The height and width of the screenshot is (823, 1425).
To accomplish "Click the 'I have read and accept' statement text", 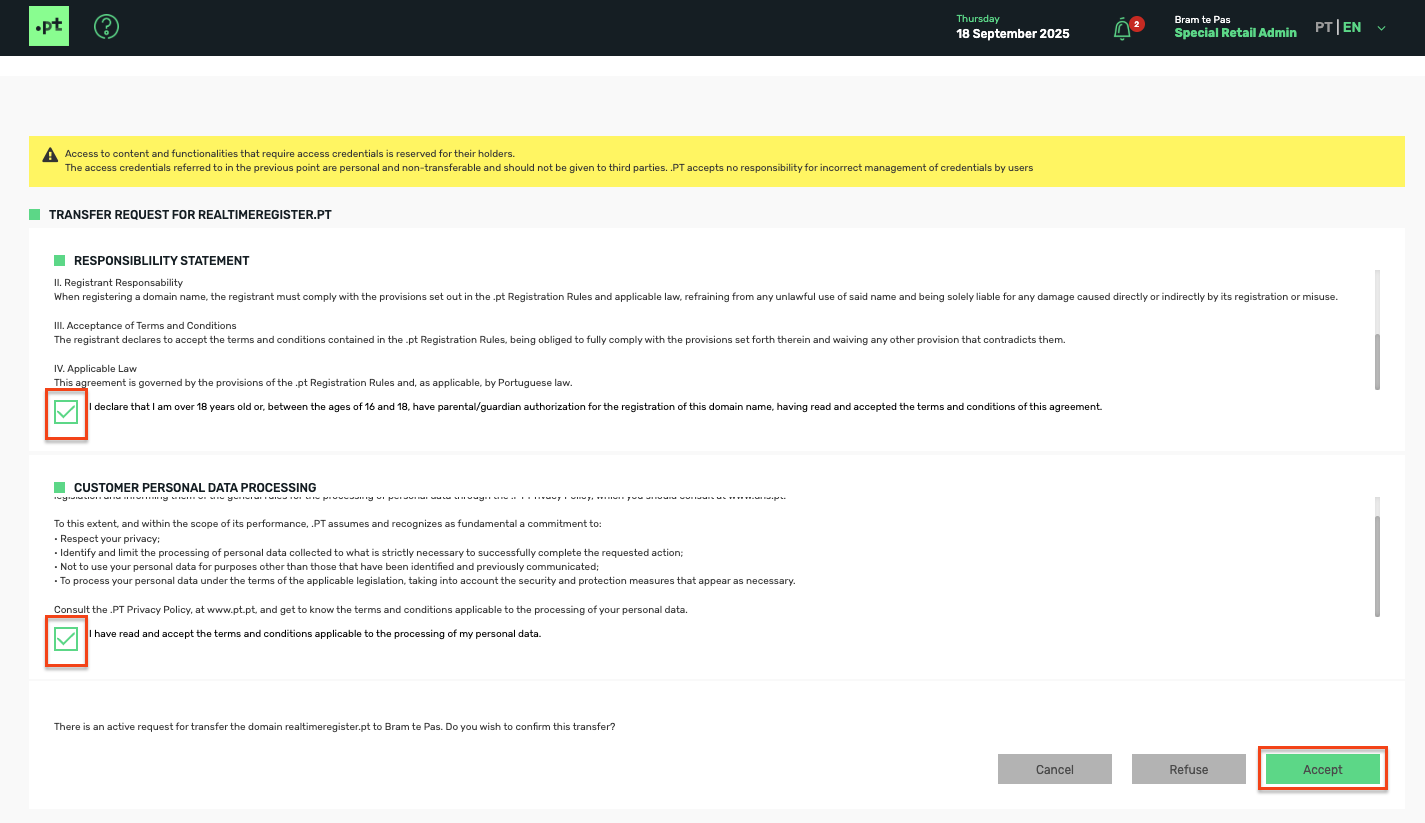I will 315,634.
